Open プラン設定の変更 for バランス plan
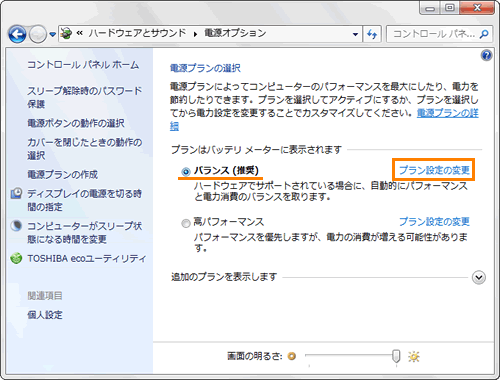Screen dimensions: 500x380 [434, 170]
